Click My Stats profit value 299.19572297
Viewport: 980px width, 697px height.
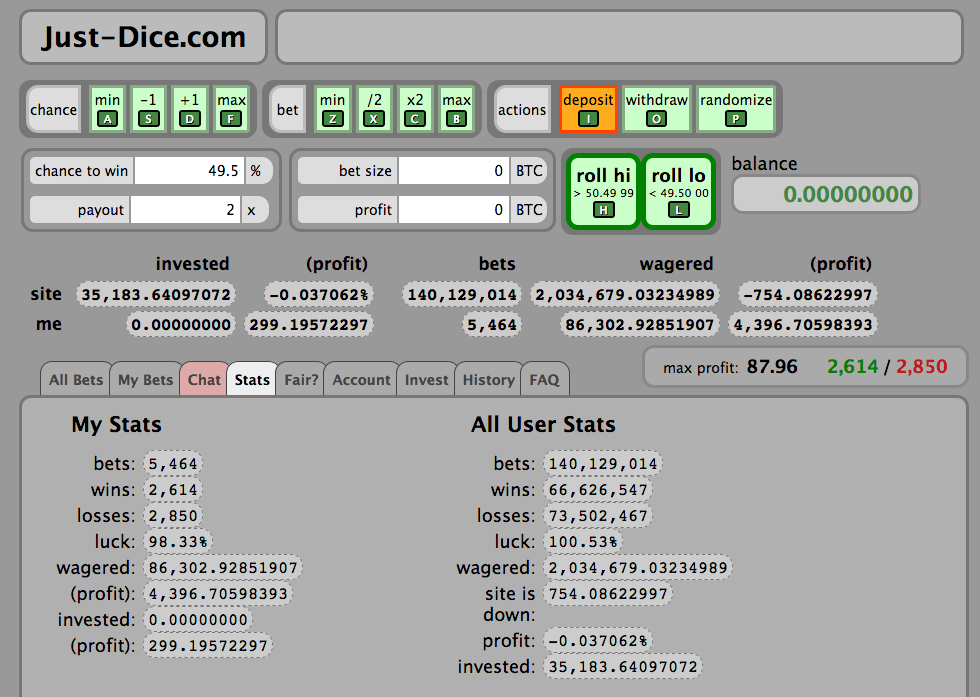point(208,646)
